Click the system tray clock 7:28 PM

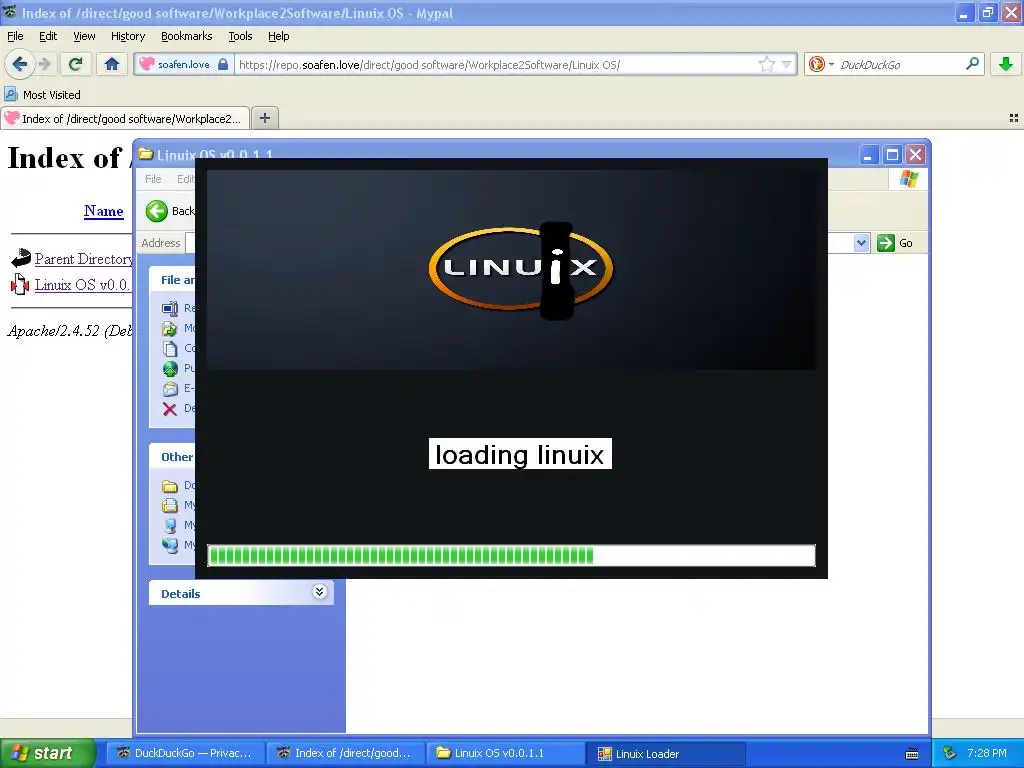pos(987,753)
